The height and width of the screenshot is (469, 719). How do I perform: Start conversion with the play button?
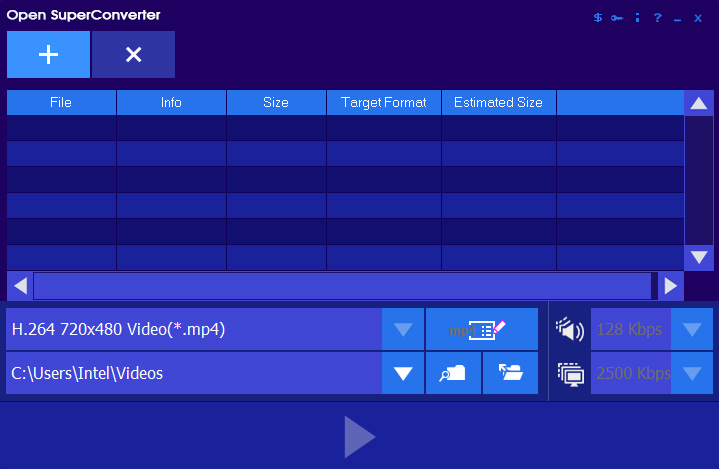point(359,437)
